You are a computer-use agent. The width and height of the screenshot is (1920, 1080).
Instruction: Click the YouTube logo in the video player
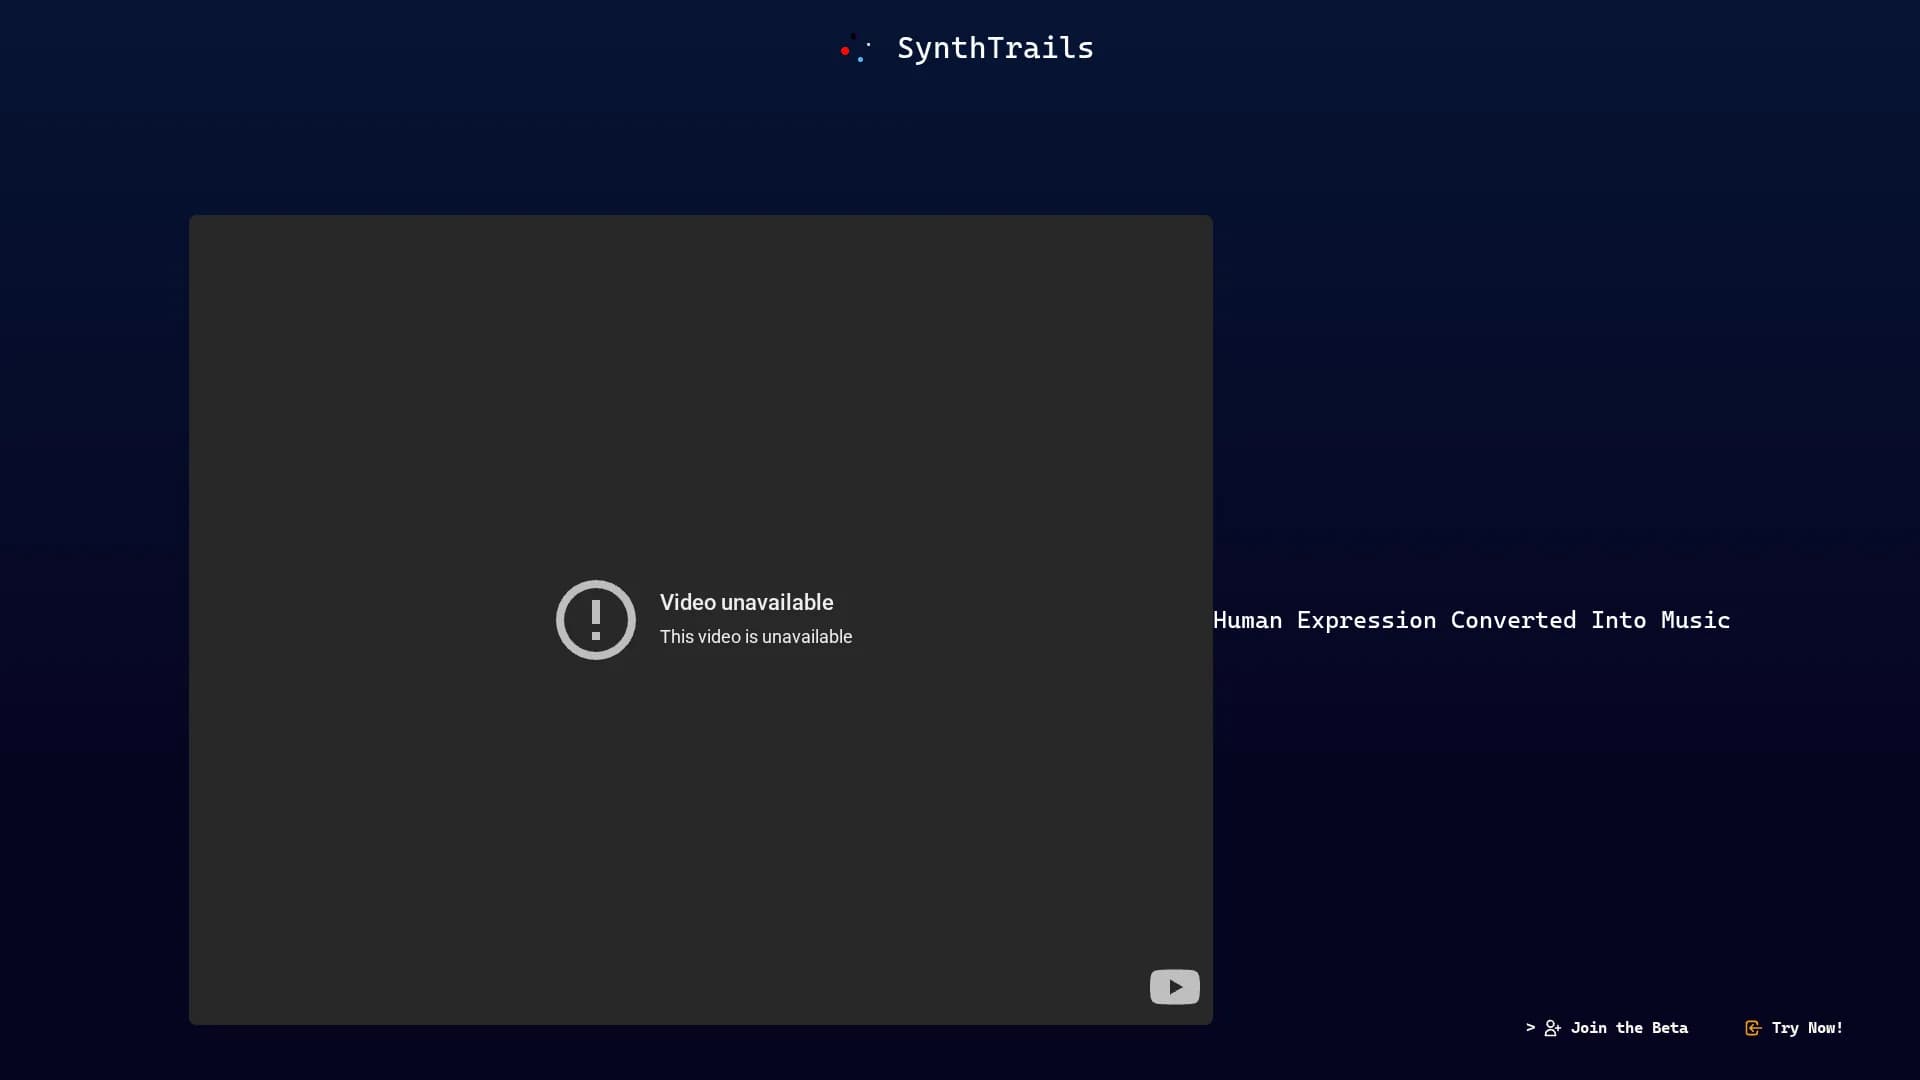pos(1175,987)
